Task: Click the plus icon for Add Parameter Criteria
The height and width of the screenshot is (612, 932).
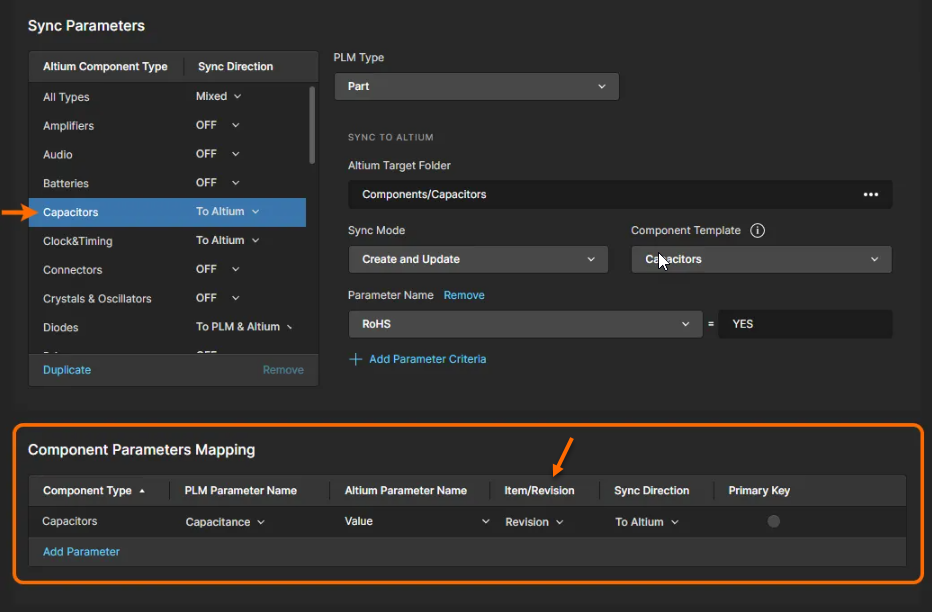Action: tap(355, 359)
